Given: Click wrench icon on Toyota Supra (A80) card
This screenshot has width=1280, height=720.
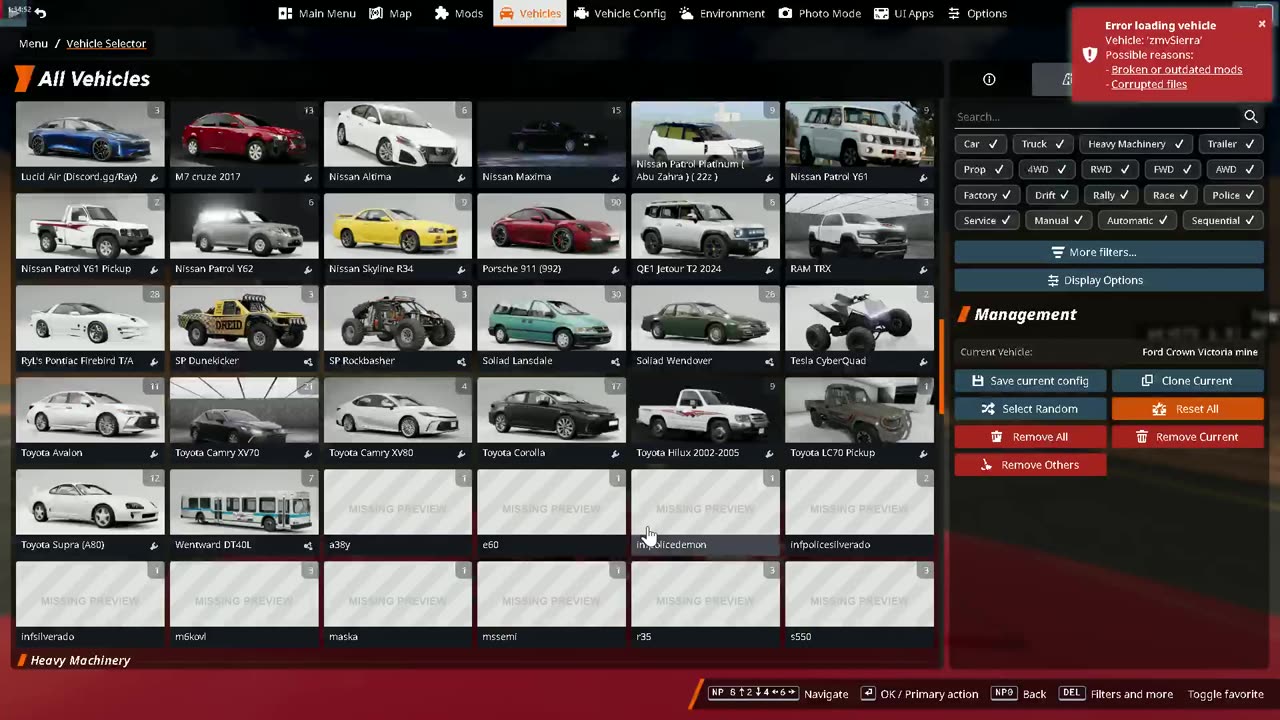Looking at the screenshot, I should point(154,545).
